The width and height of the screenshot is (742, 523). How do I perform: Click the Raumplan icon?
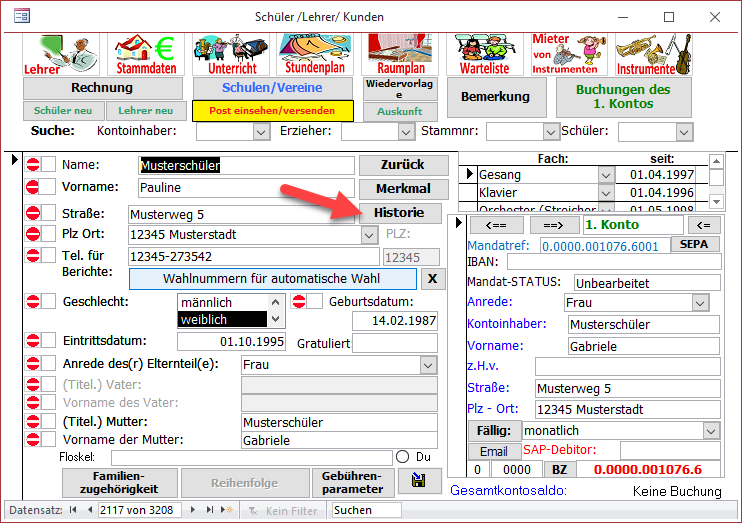point(400,55)
